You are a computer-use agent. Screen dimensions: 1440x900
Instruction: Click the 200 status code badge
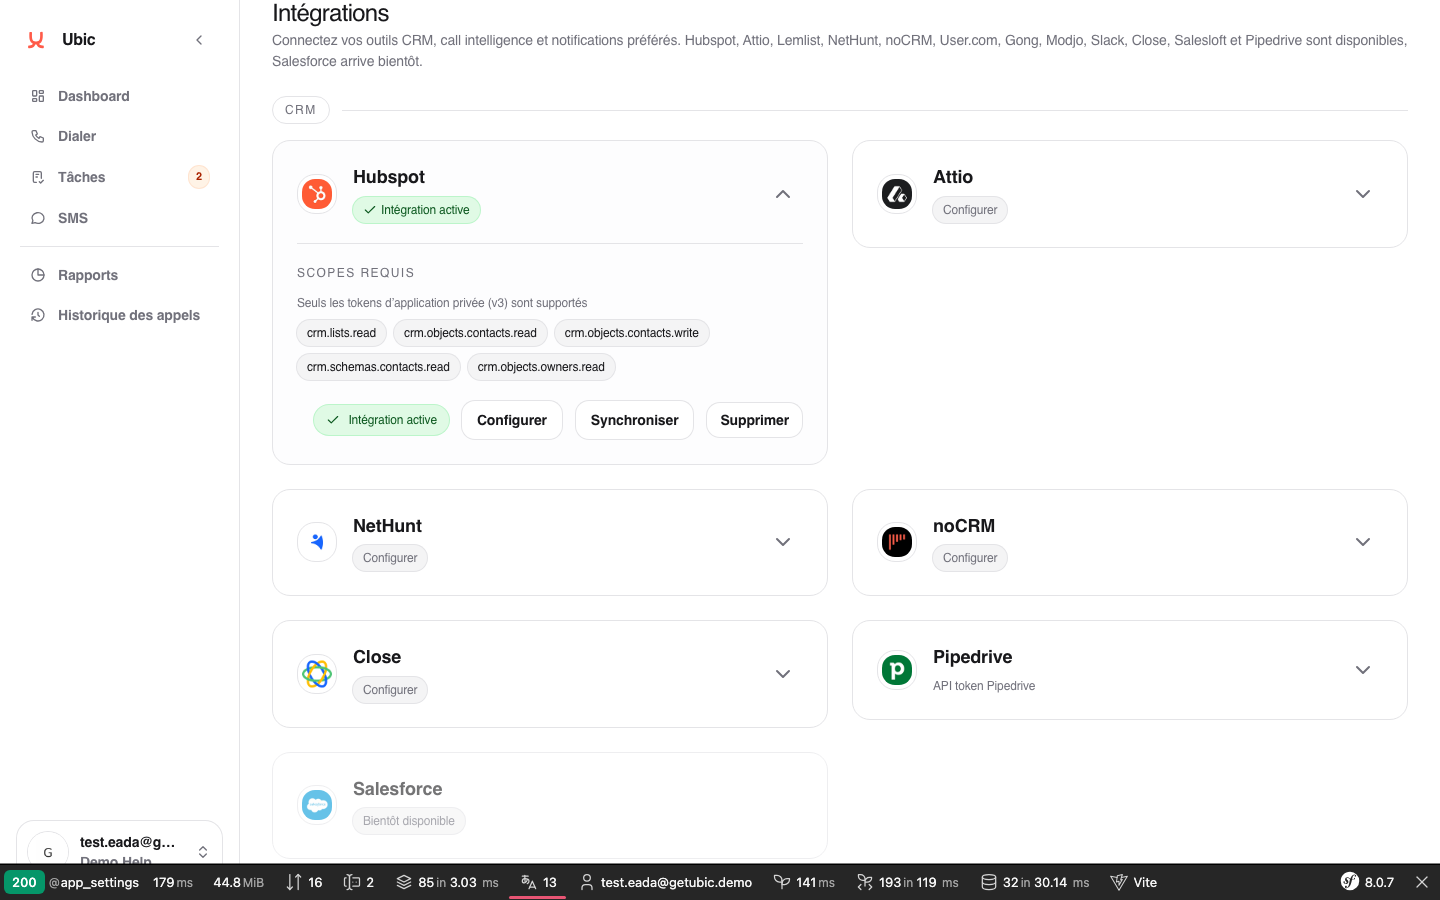[x=24, y=882]
